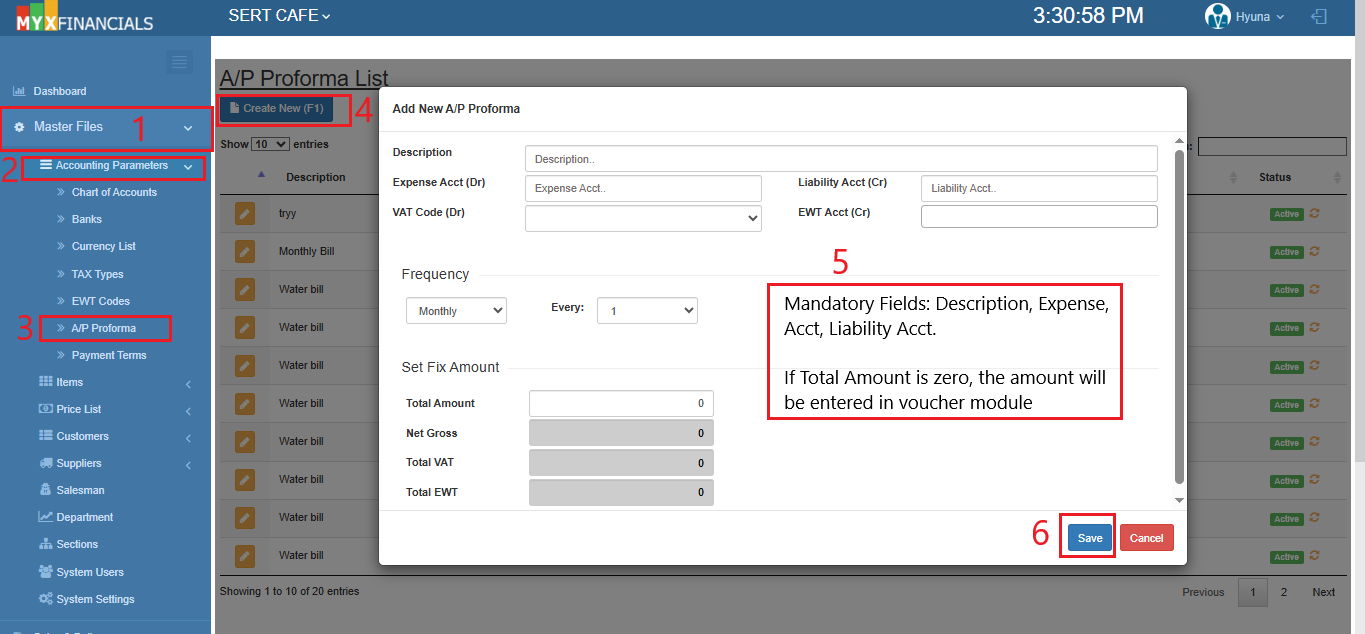Open the Every interval dropdown
Image resolution: width=1365 pixels, height=634 pixels.
(646, 311)
